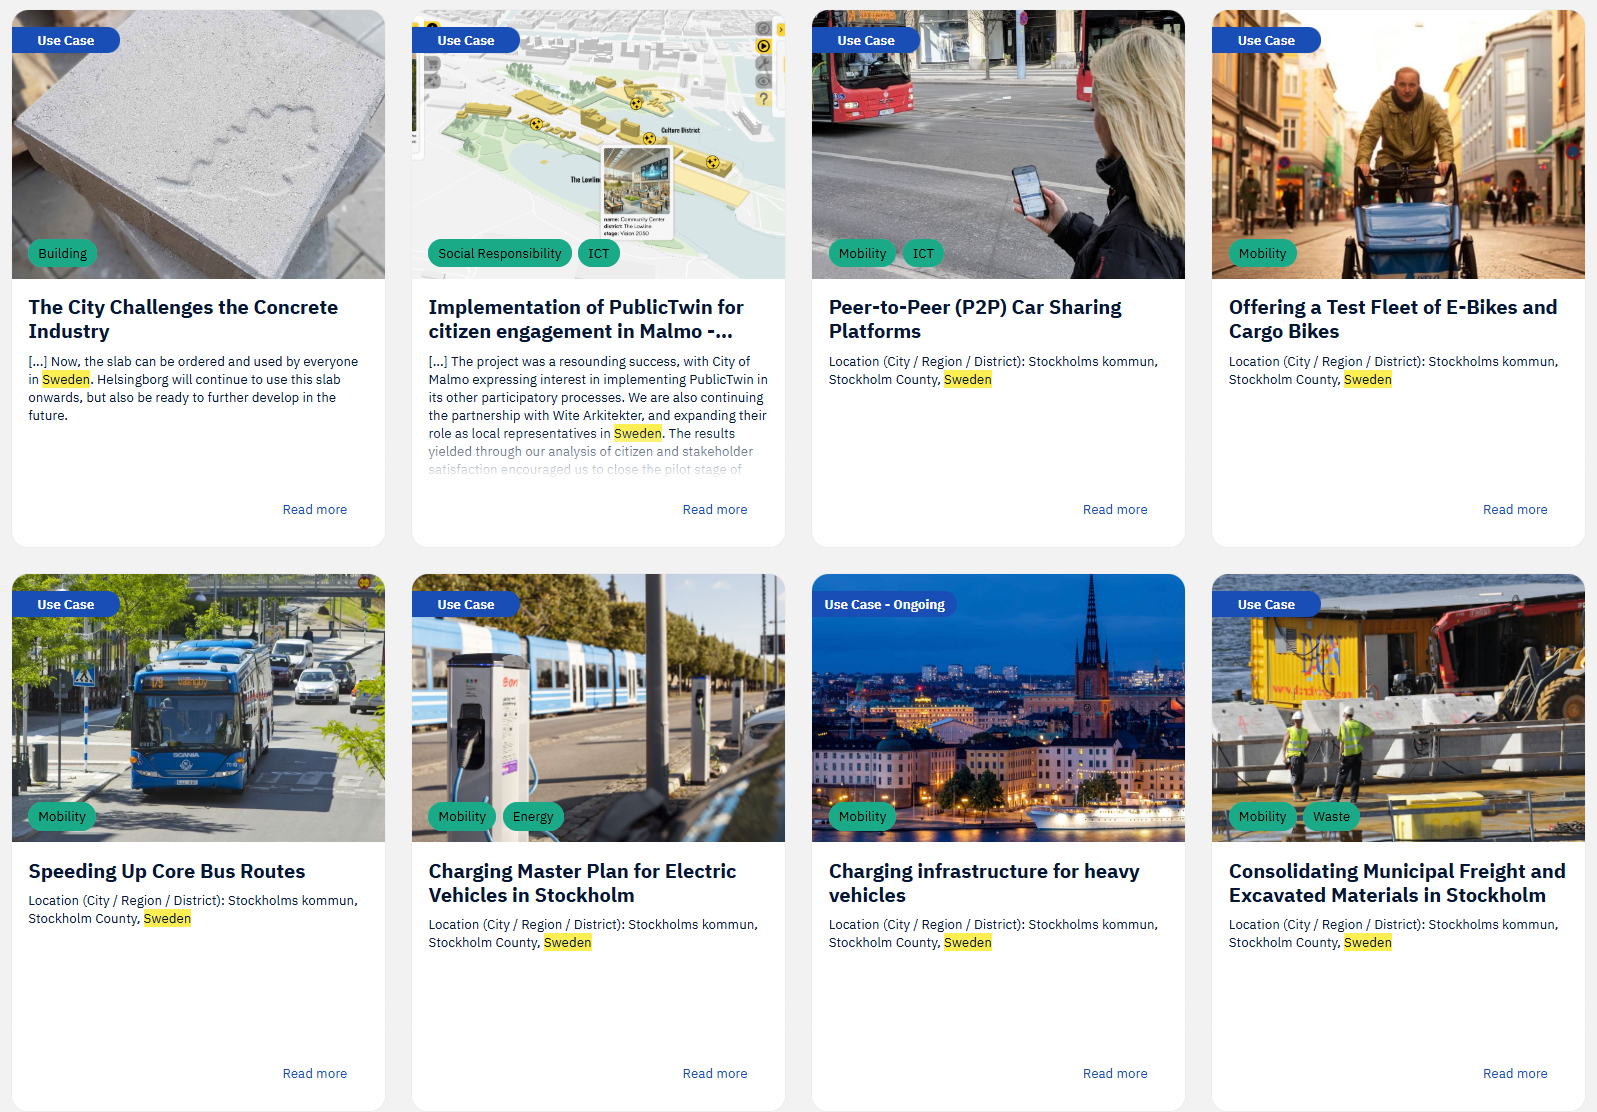Click Use Case badge on Municipal Freight card

tap(1266, 604)
